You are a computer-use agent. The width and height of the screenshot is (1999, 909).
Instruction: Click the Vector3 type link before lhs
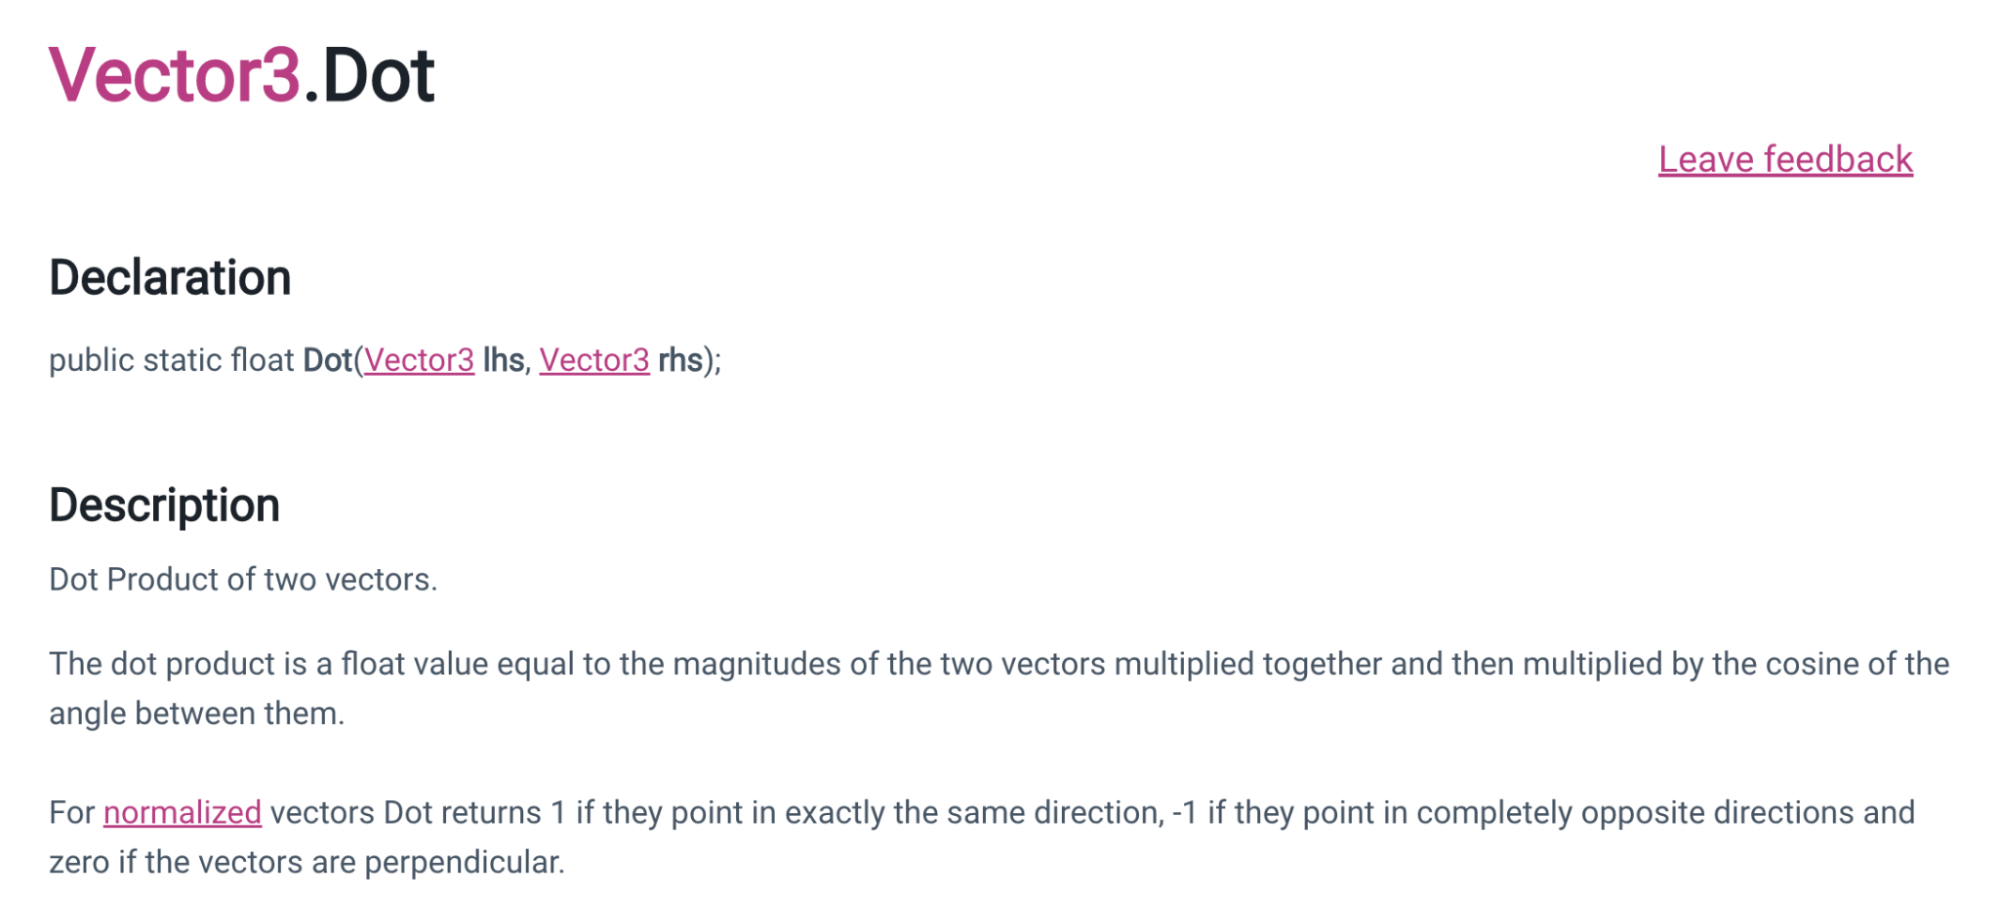pos(419,360)
